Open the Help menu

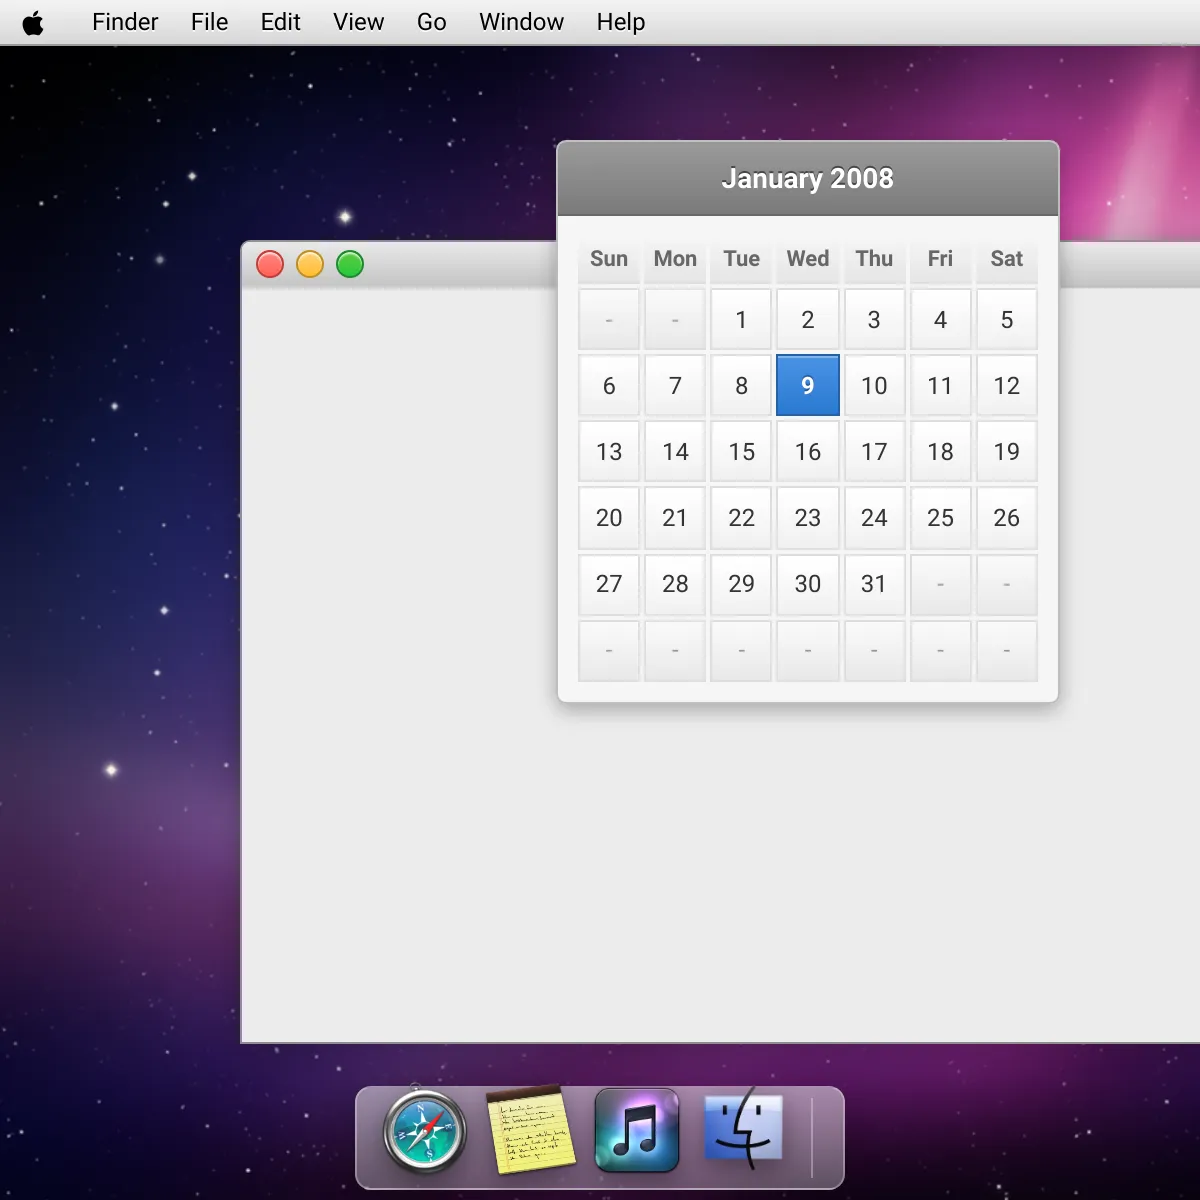(620, 22)
